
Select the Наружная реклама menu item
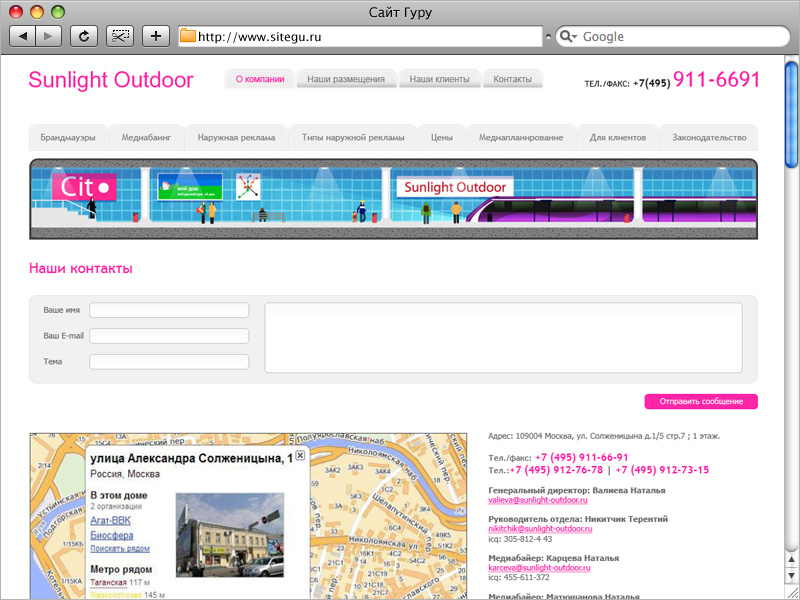236,137
